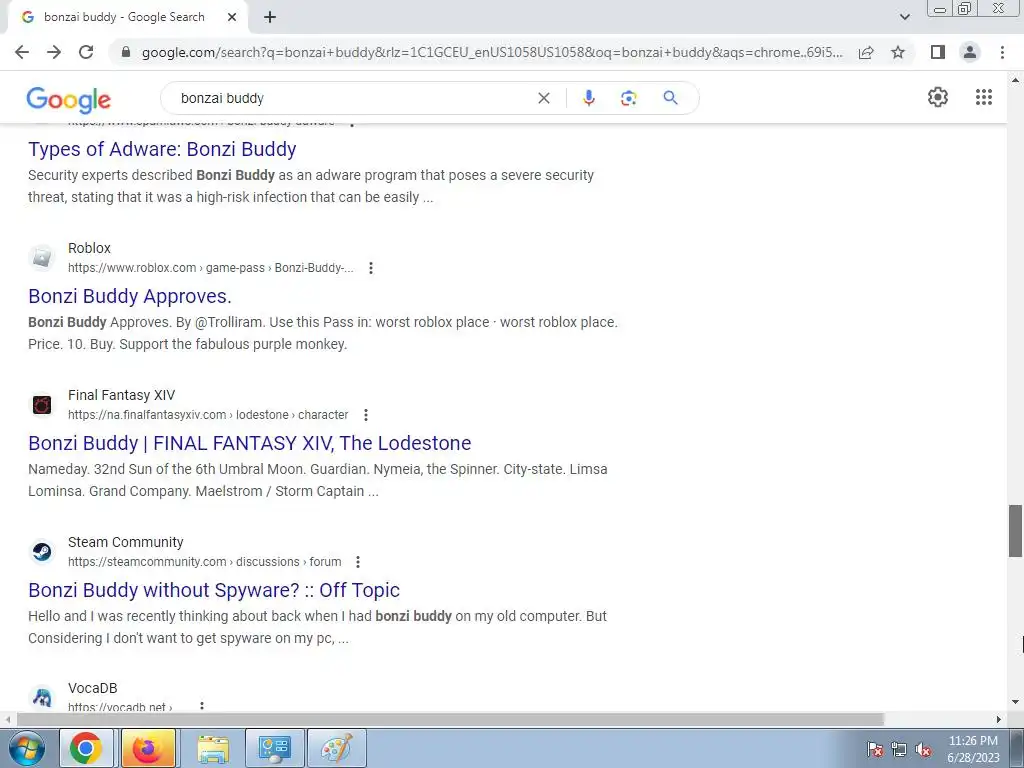
Task: Focus the bonzai buddy search box
Action: click(353, 98)
